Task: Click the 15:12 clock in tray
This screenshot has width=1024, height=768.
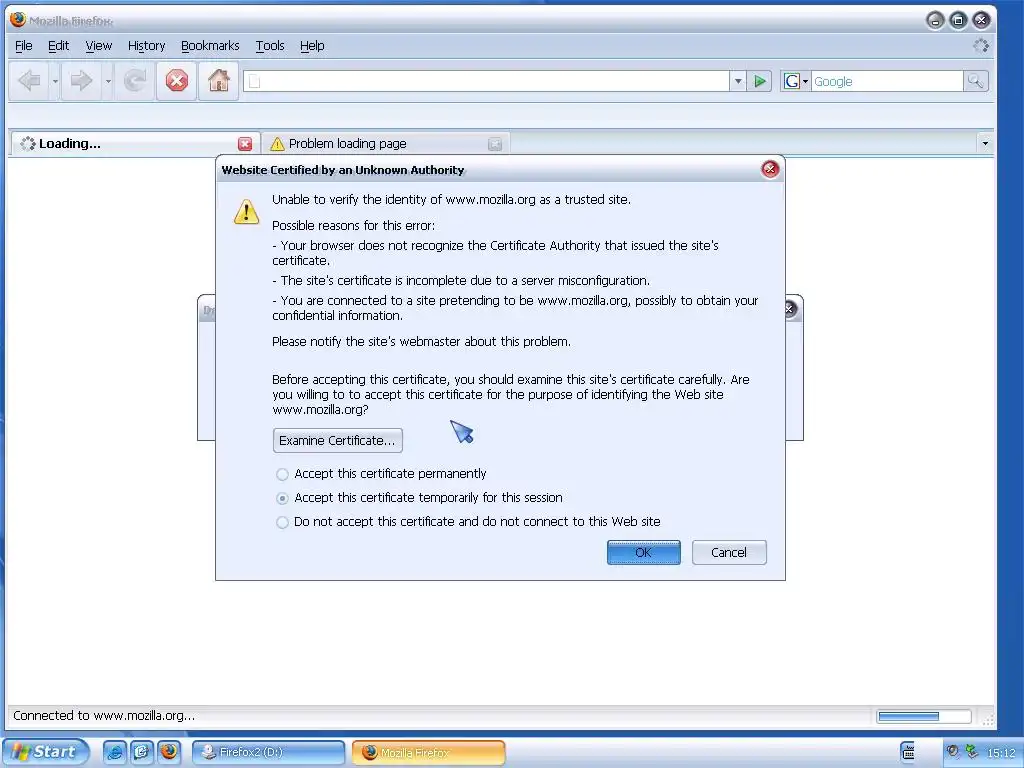Action: 1001,753
